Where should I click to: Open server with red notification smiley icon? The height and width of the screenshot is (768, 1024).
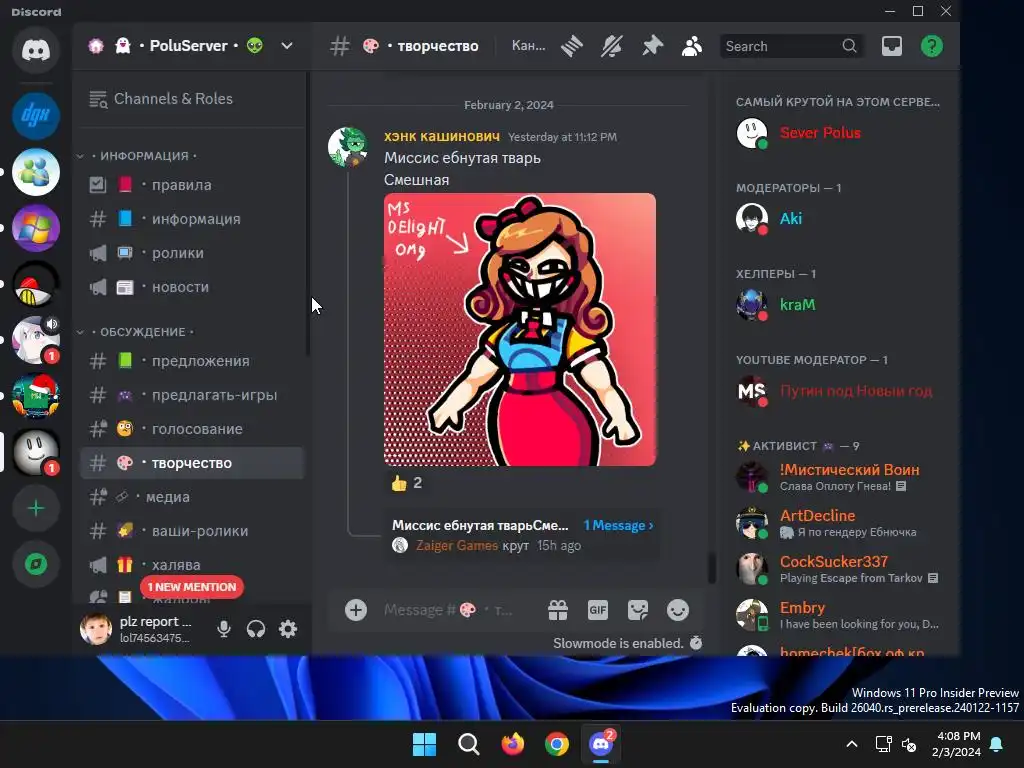[36, 452]
